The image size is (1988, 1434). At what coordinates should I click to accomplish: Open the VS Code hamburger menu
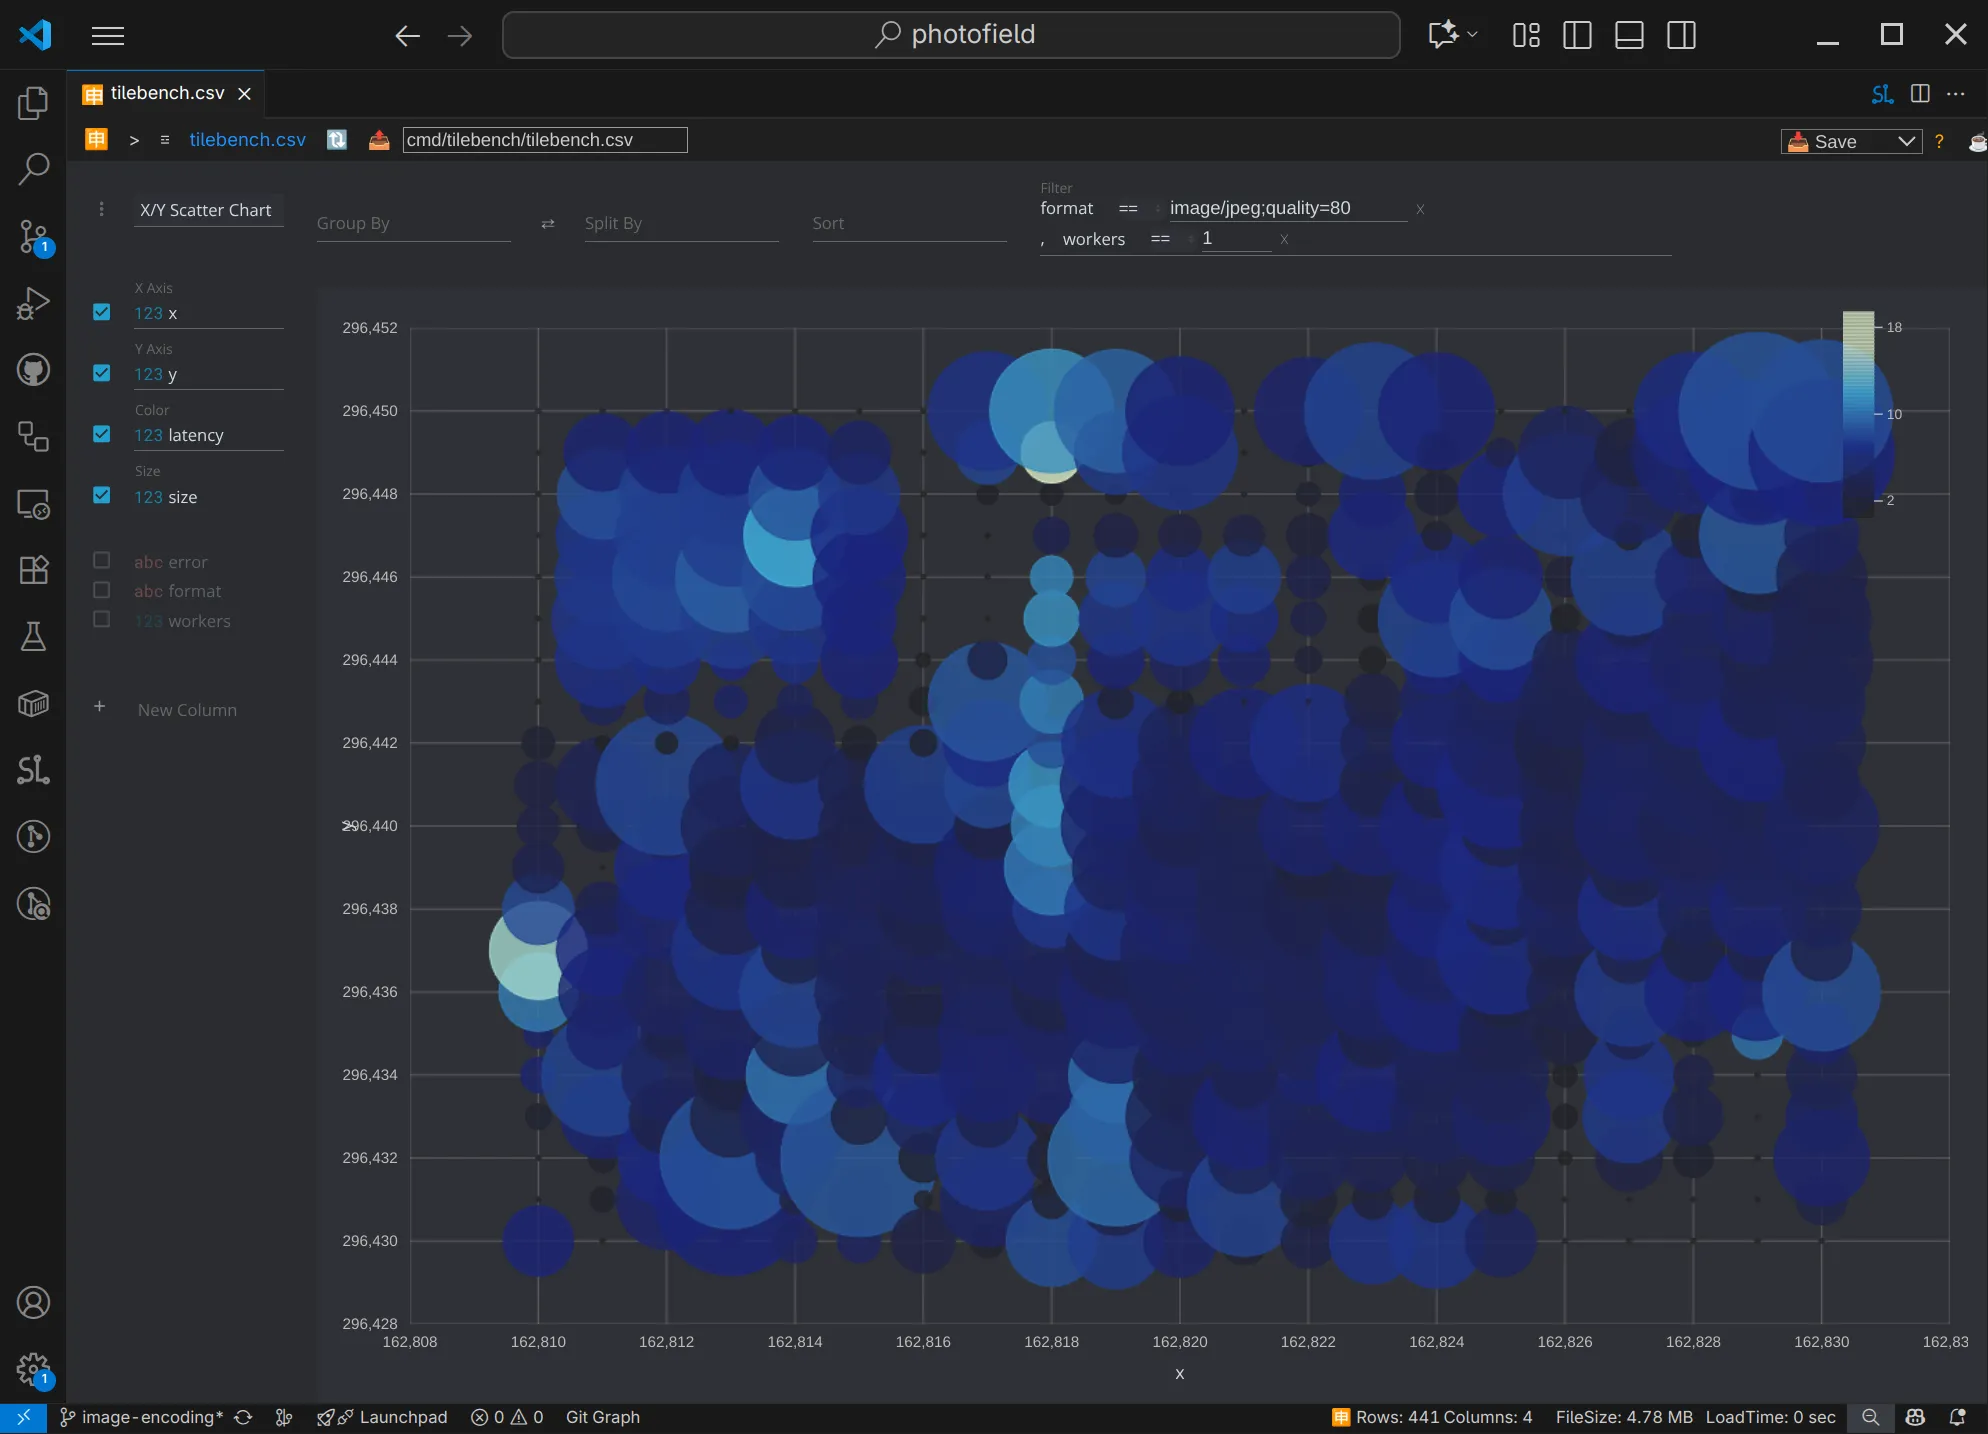click(107, 35)
